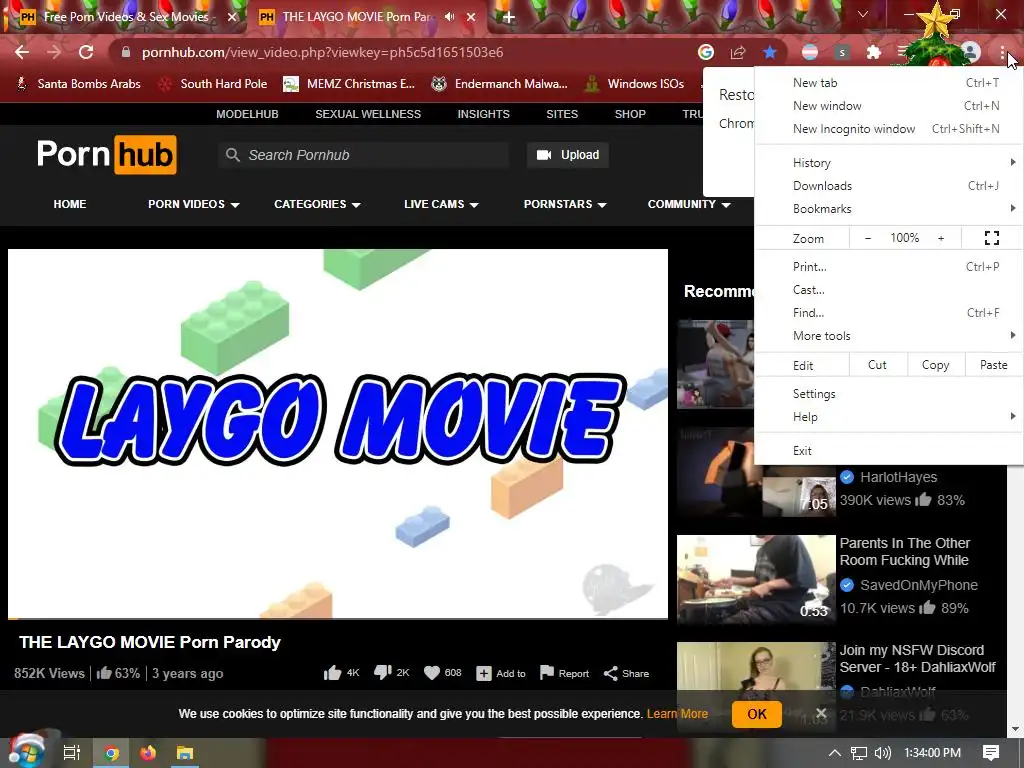Click in the Search site input field

[x=363, y=155]
